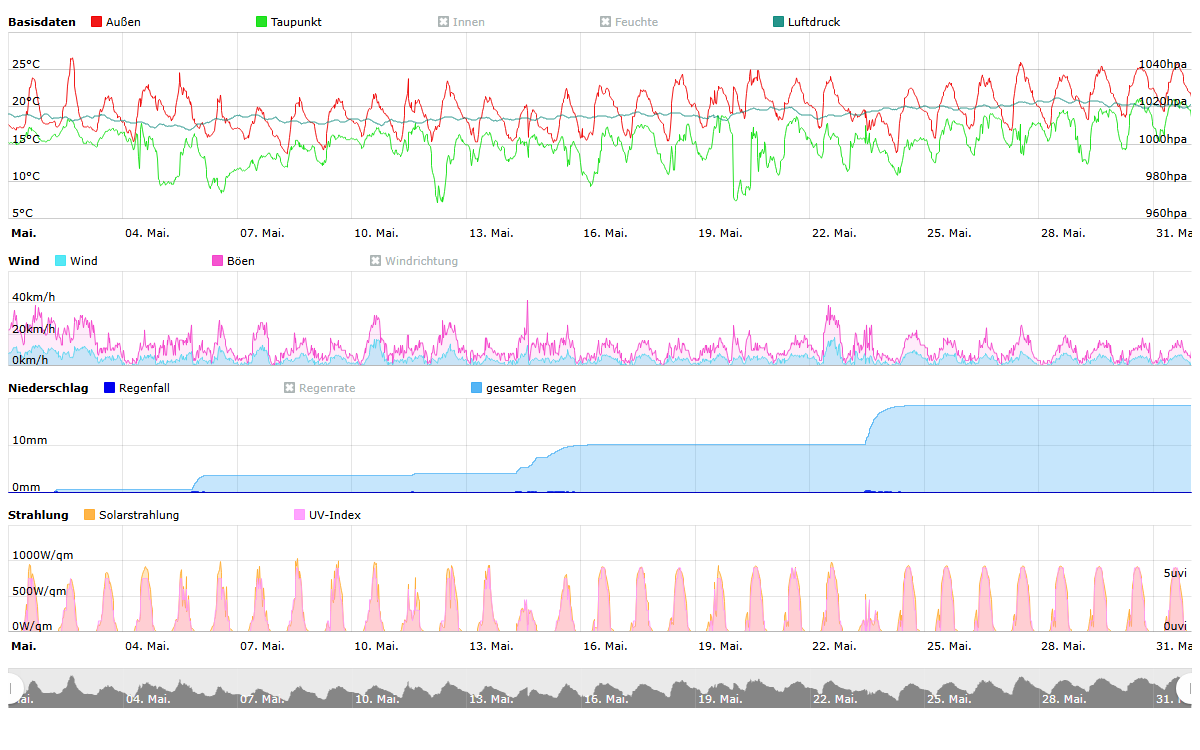This screenshot has width=1200, height=750.
Task: Click the left handle of range navigator
Action: [x=13, y=688]
